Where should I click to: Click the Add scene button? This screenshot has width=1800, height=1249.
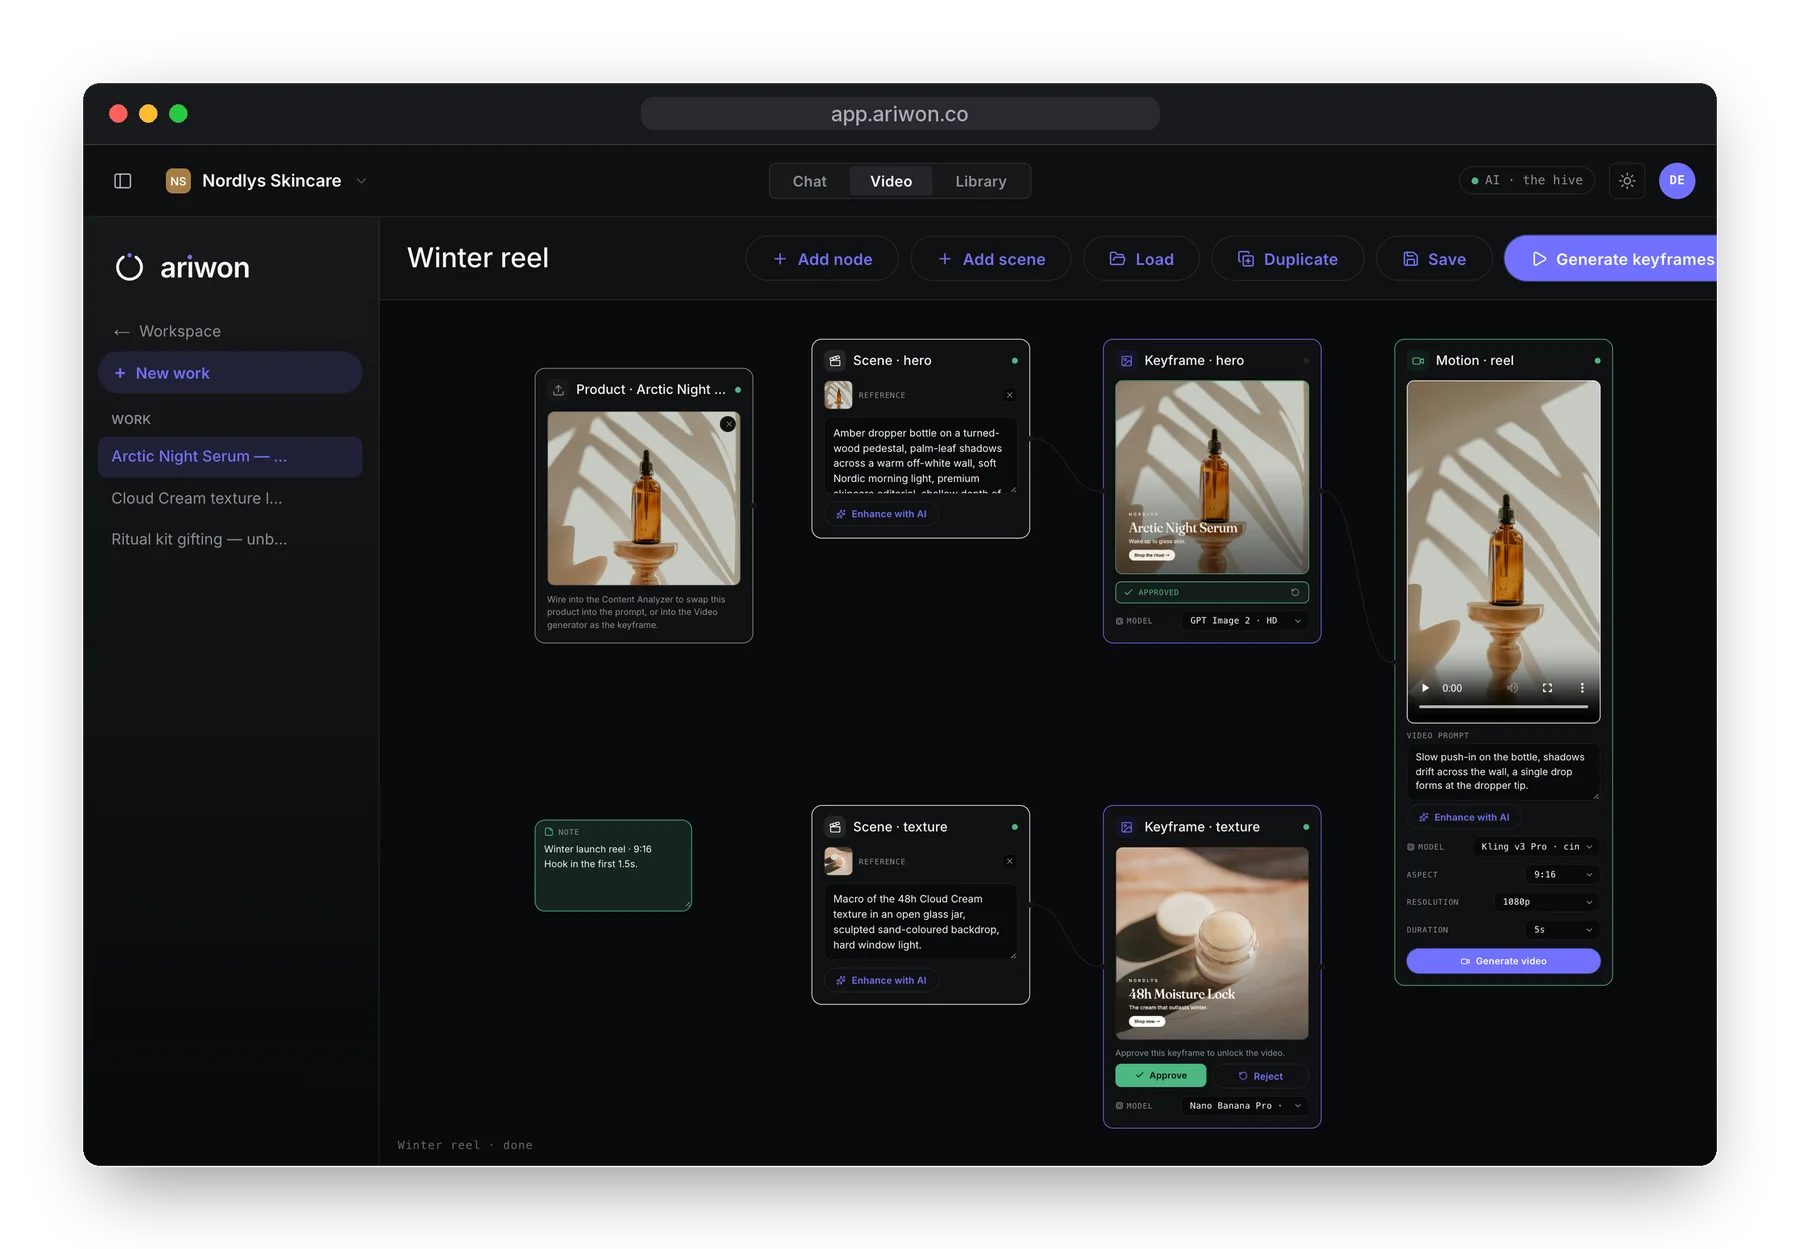point(991,259)
